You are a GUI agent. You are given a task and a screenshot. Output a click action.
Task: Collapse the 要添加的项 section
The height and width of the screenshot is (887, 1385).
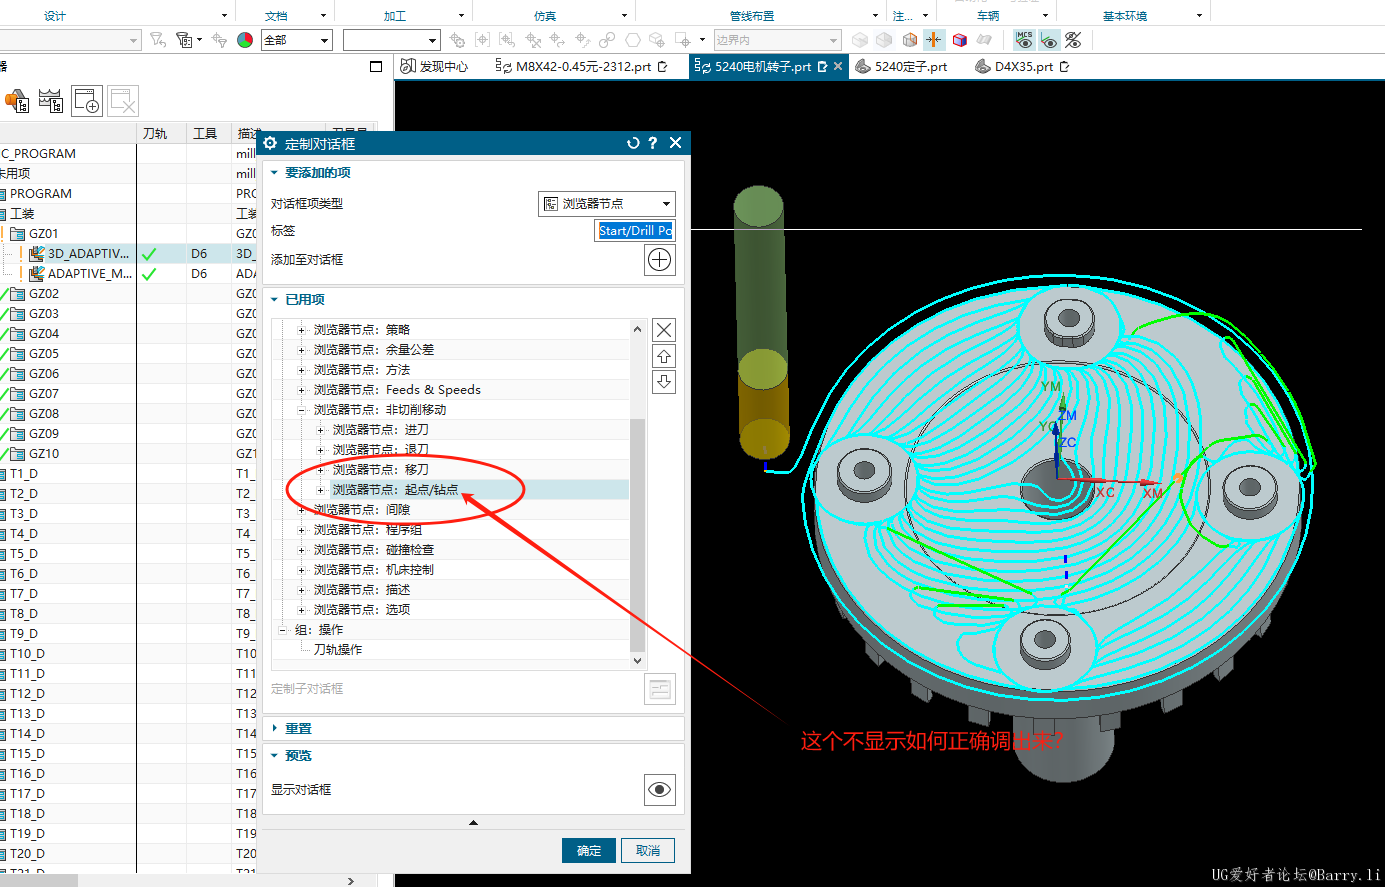click(275, 173)
